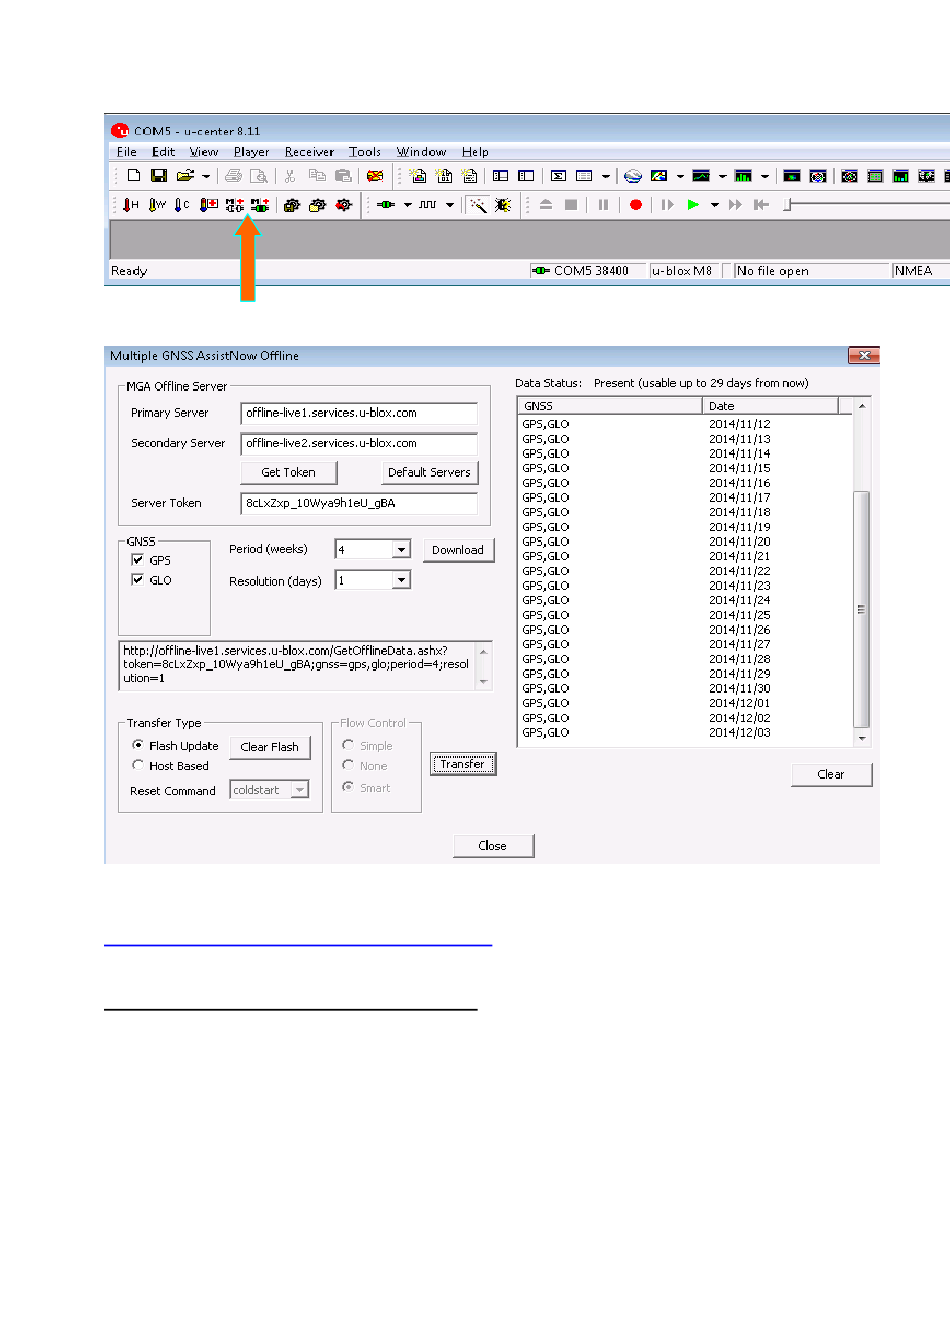Create a new file in the toolbar

click(x=133, y=176)
